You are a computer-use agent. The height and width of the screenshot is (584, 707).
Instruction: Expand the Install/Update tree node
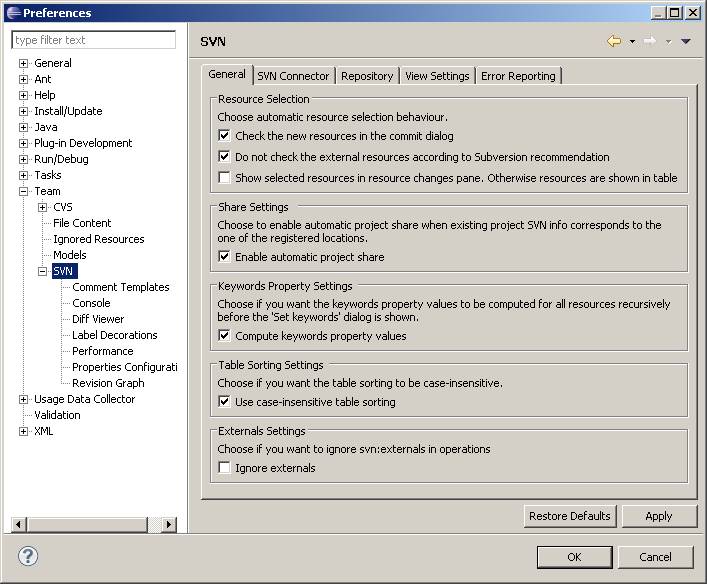(x=23, y=111)
